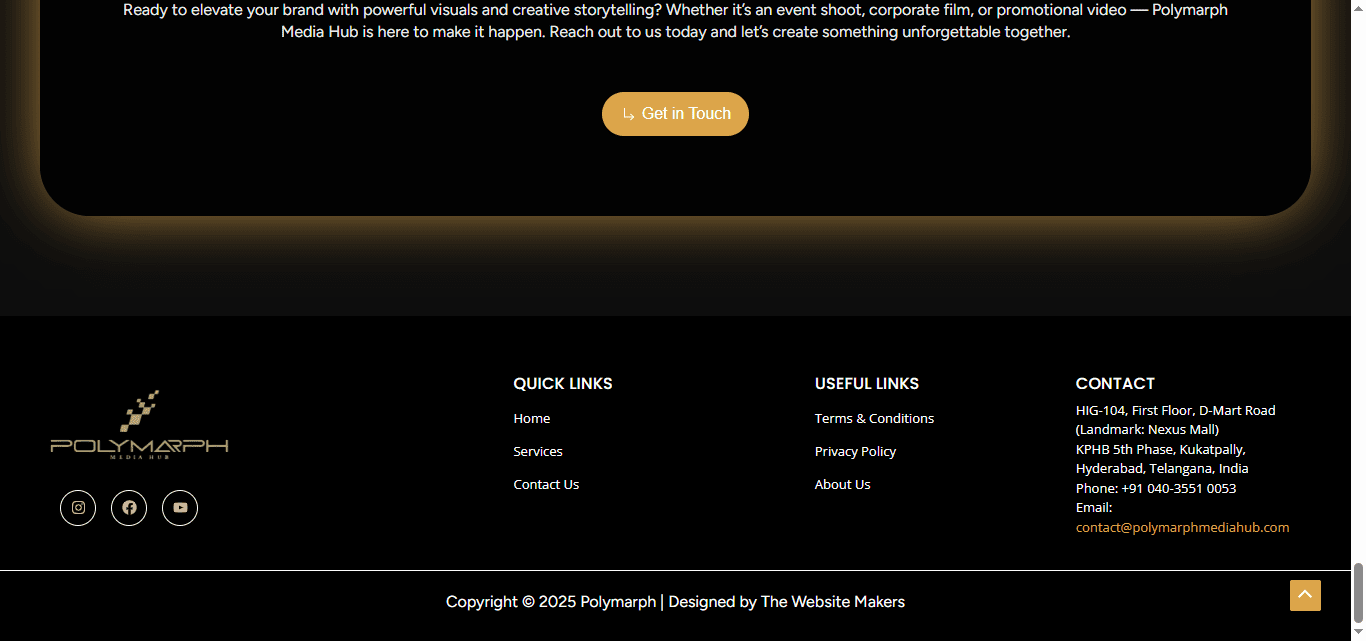1366x641 pixels.
Task: Click the CONTACT heading in footer
Action: tap(1115, 384)
